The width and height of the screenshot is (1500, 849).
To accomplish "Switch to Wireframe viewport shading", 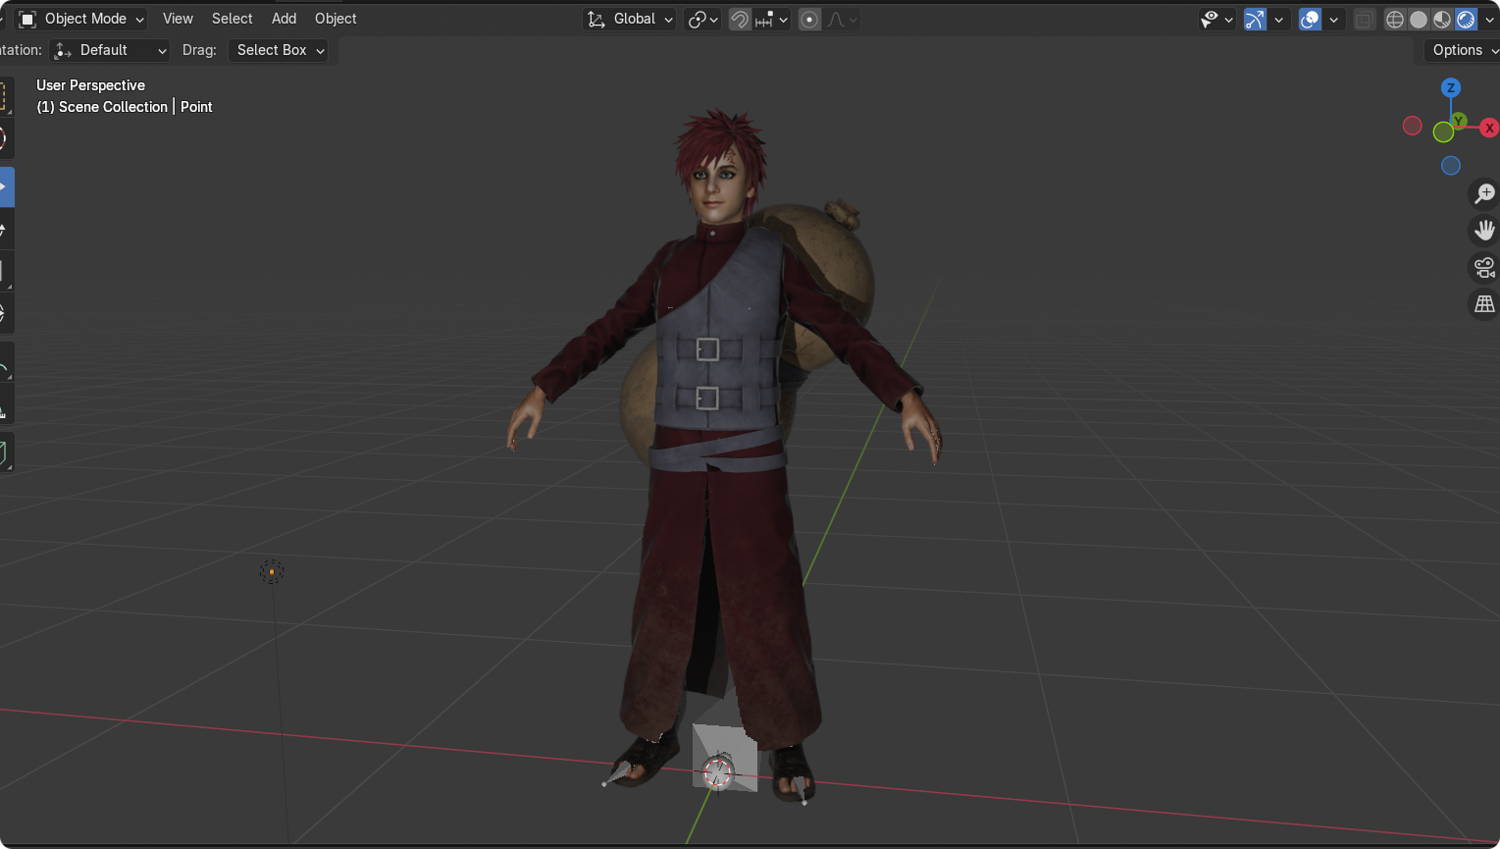I will [1394, 19].
